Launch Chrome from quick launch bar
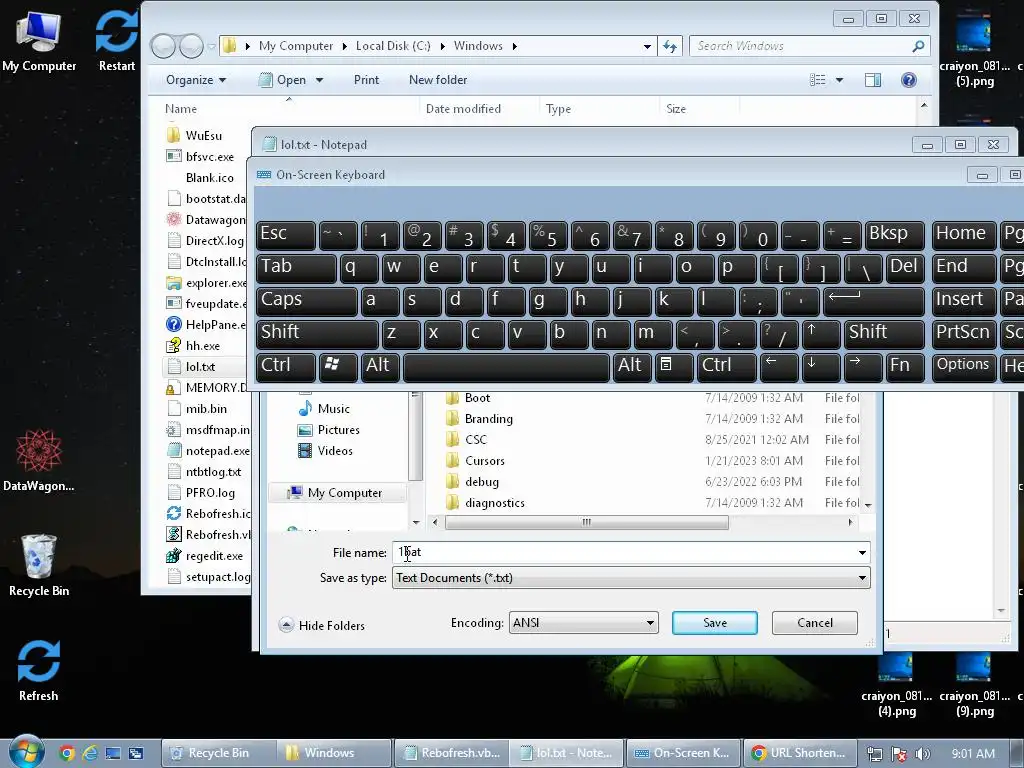This screenshot has width=1024, height=768. click(66, 753)
